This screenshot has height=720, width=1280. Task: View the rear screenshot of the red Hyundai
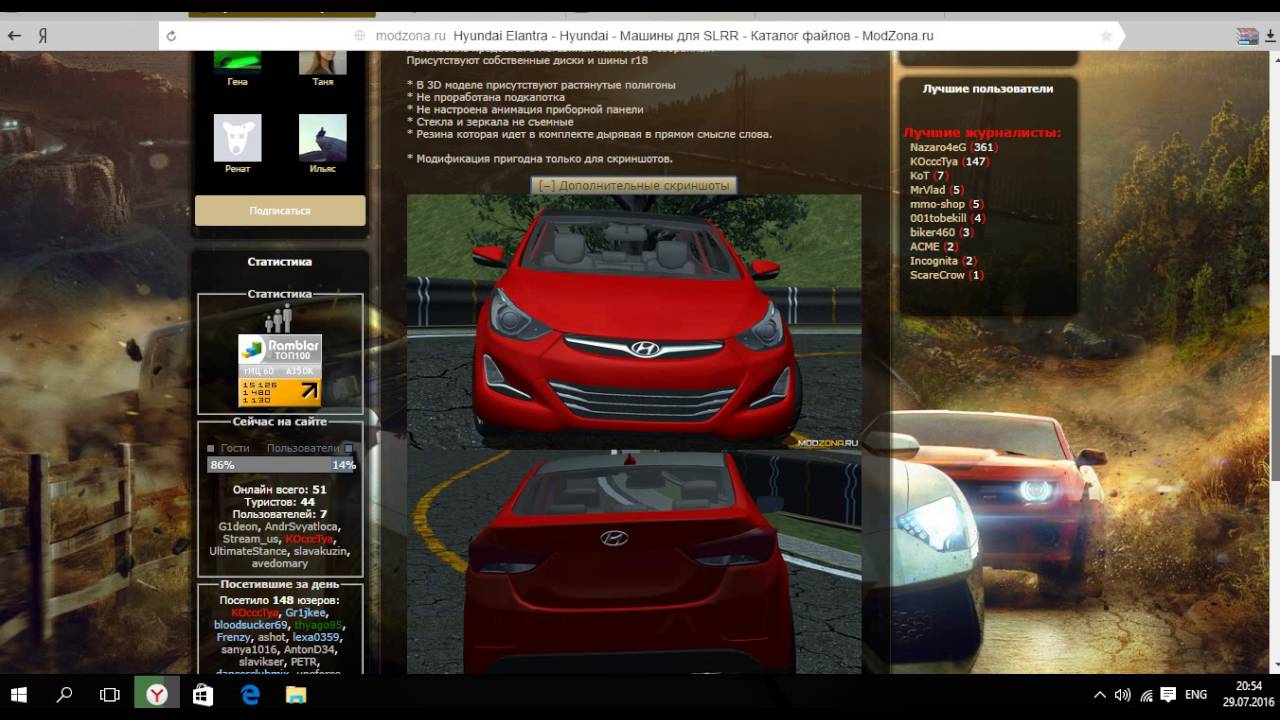click(x=634, y=561)
